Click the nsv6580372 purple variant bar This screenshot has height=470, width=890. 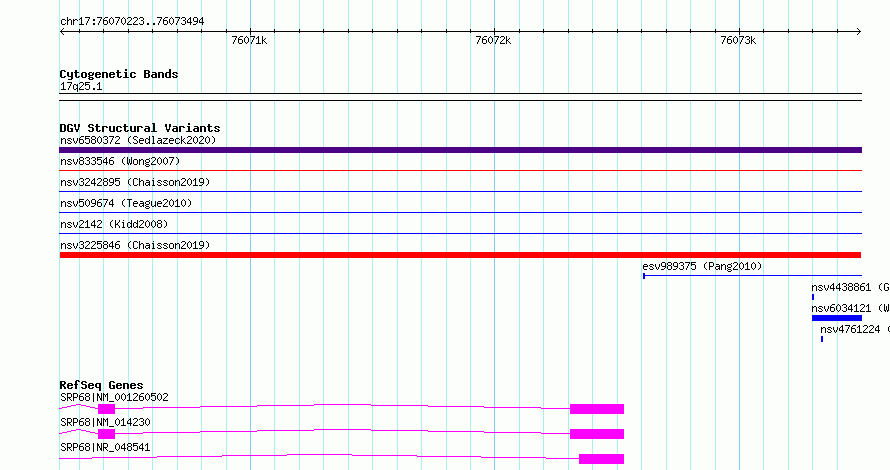click(x=460, y=150)
